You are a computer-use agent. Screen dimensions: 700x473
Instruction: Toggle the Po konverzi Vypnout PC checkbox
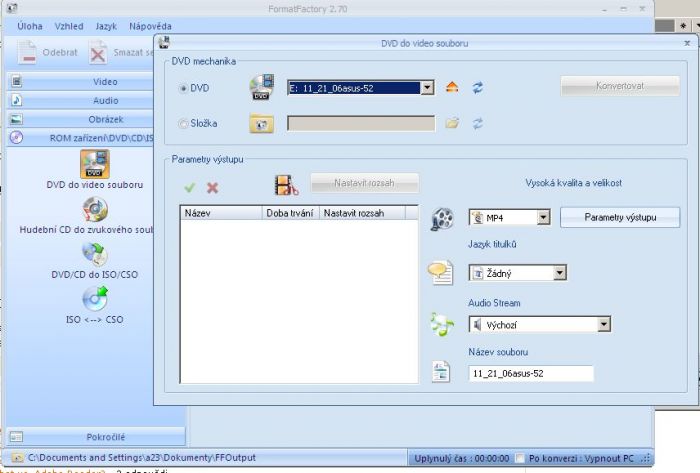[x=519, y=458]
